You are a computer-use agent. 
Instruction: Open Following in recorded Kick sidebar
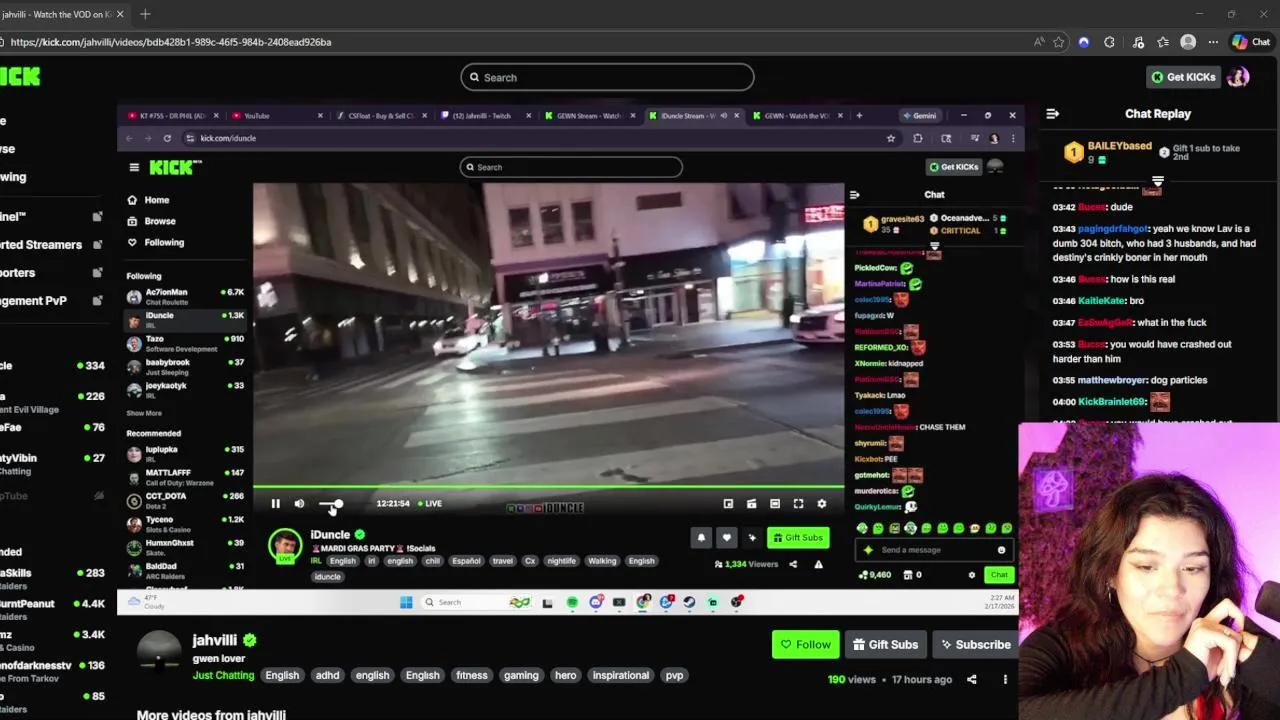coord(164,242)
